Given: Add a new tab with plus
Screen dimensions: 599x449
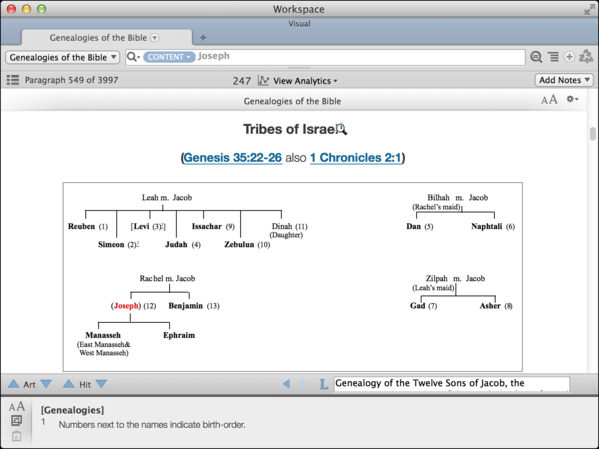Looking at the screenshot, I should click(x=203, y=37).
